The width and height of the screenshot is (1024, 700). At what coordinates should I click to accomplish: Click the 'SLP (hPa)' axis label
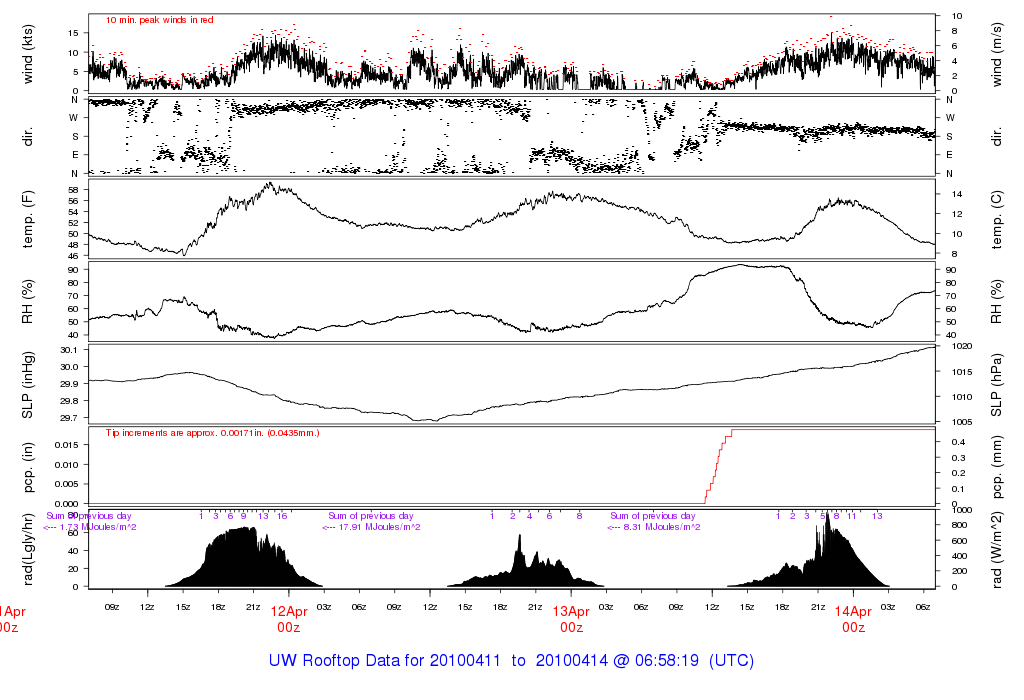point(997,385)
